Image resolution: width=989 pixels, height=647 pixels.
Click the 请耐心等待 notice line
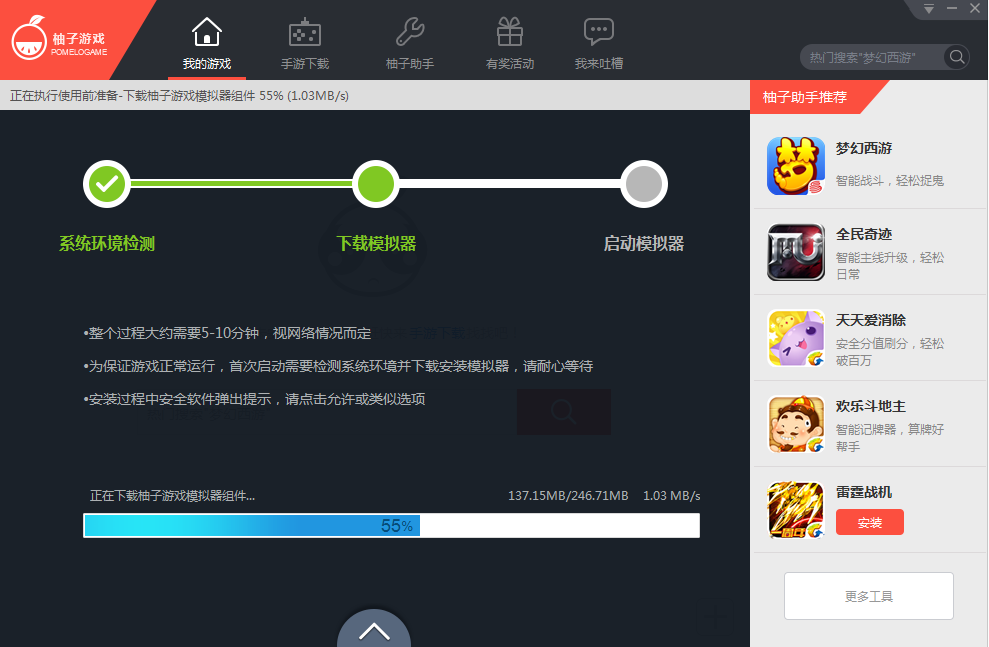click(338, 366)
